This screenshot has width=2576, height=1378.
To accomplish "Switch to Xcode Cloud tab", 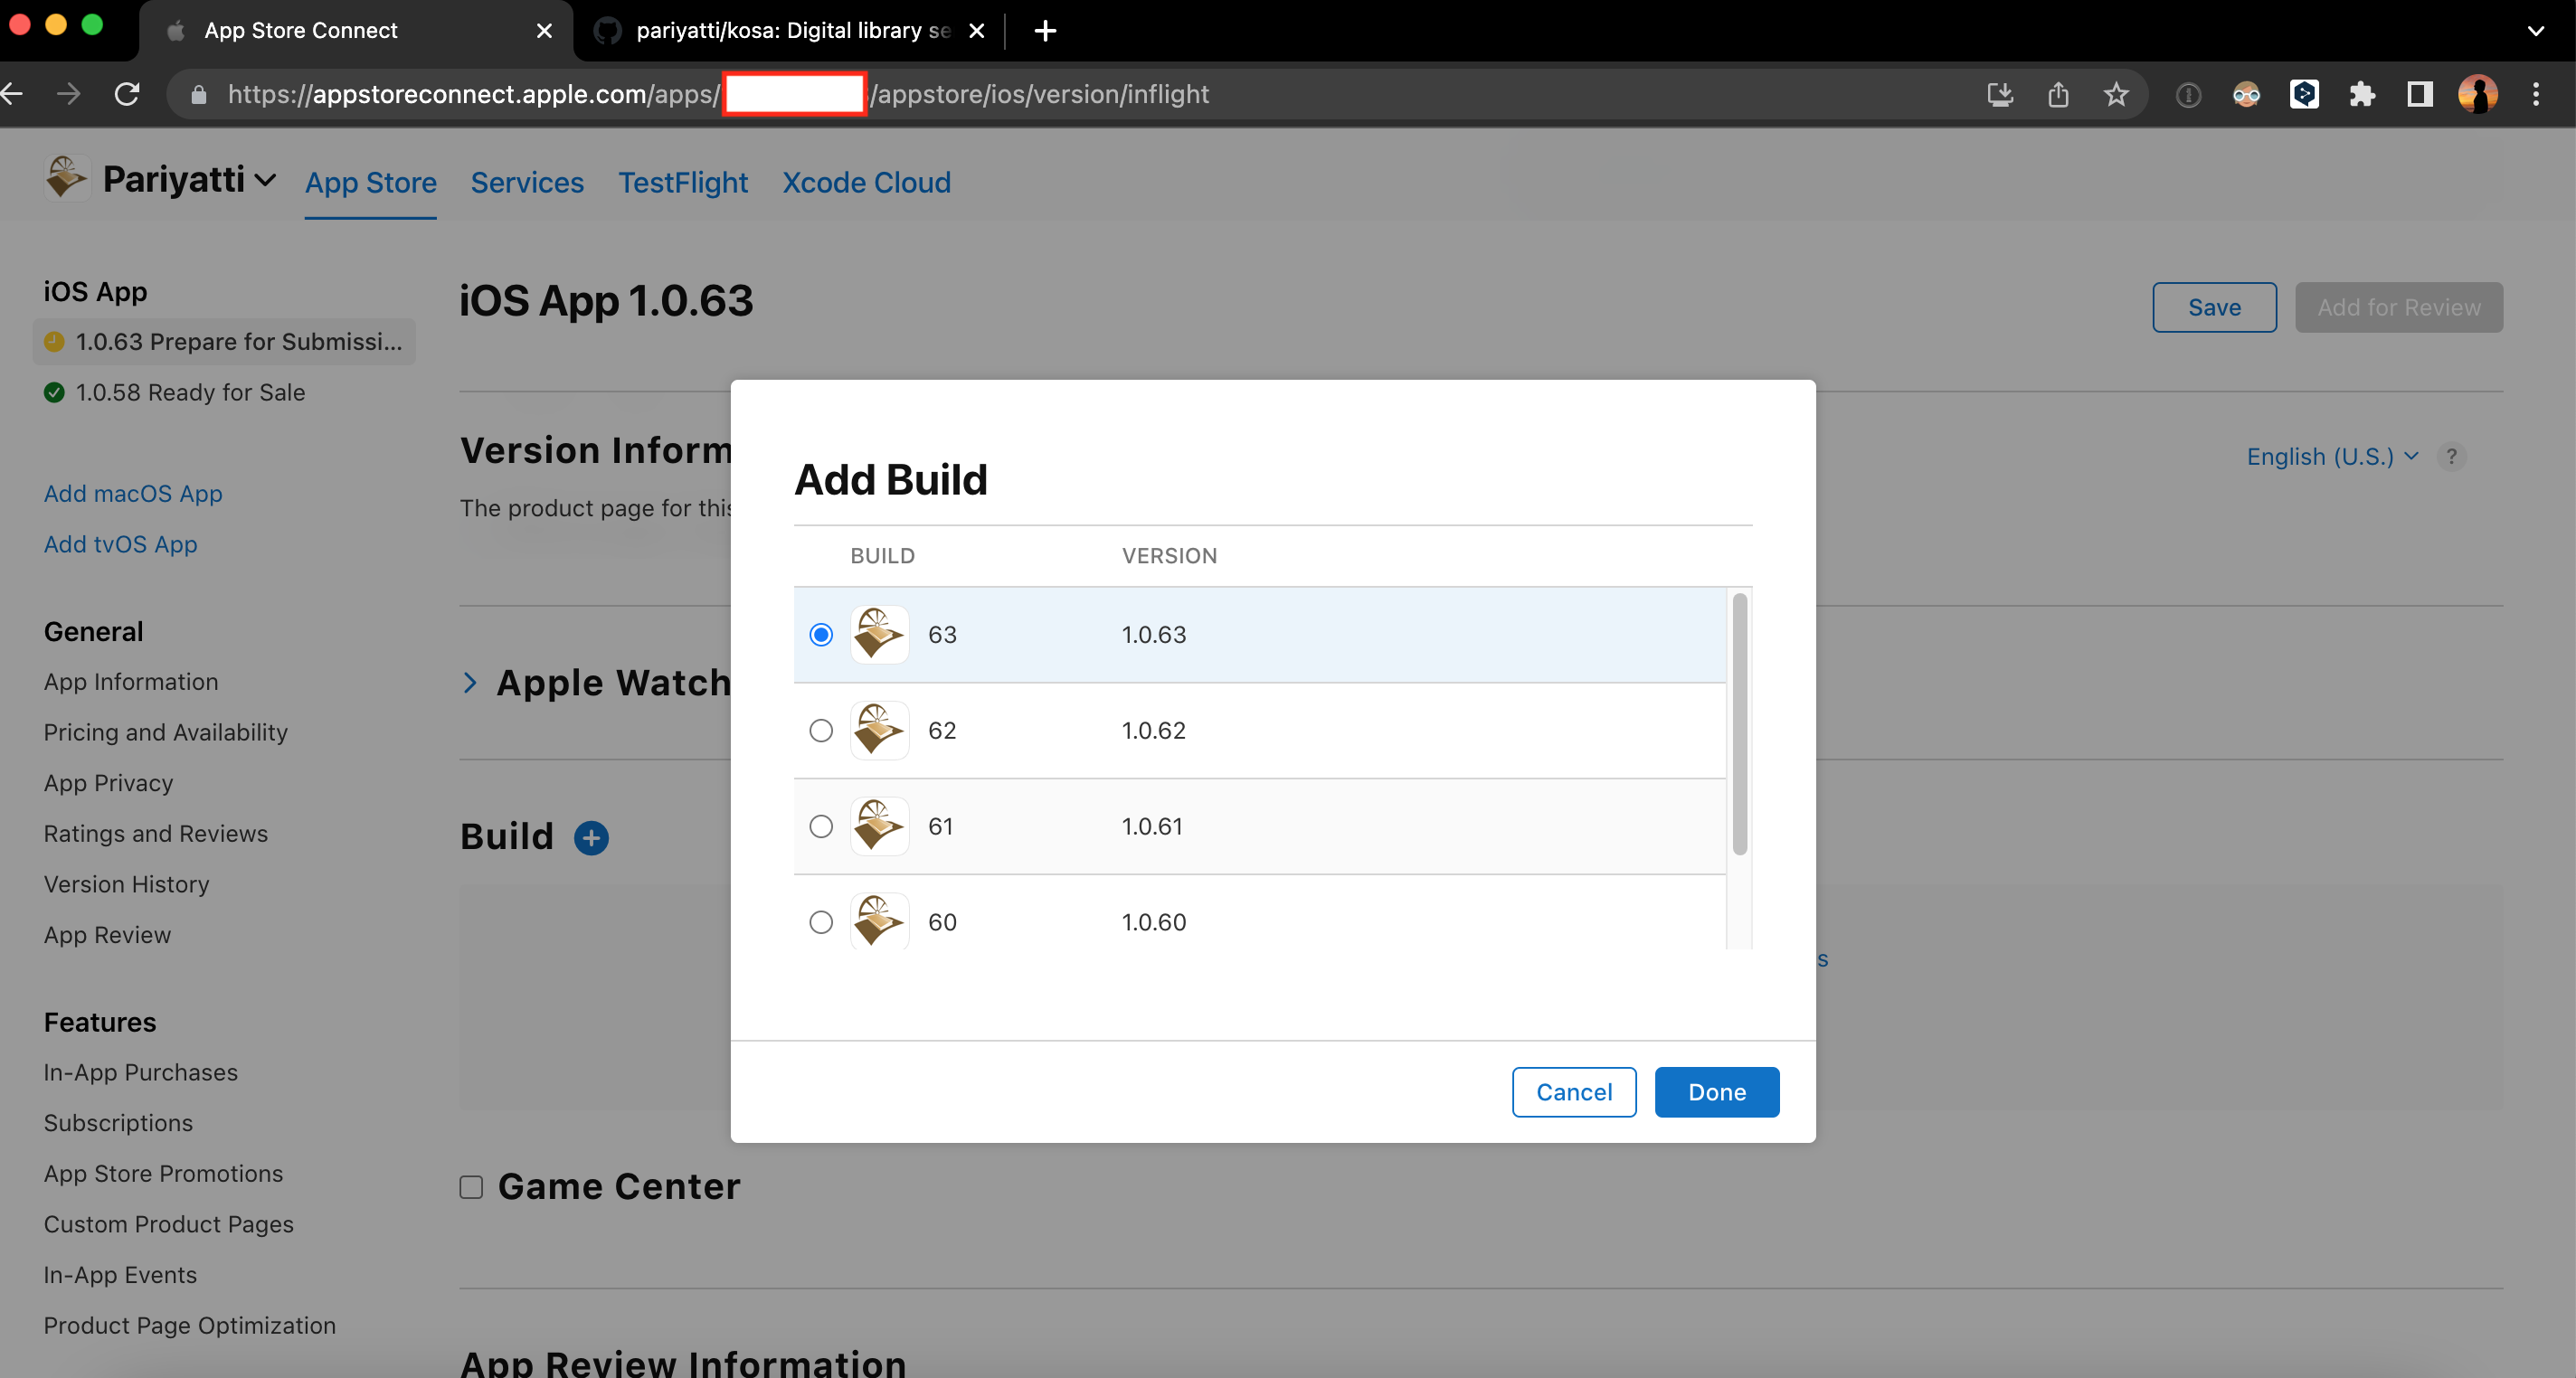I will pyautogui.click(x=866, y=183).
